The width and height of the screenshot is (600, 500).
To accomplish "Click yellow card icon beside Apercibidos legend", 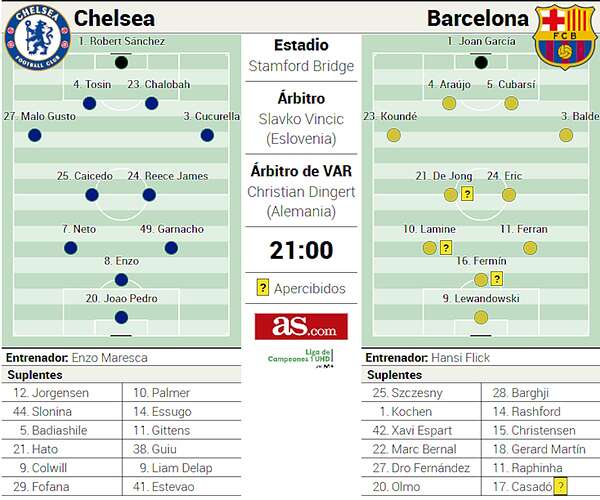I will coord(263,288).
